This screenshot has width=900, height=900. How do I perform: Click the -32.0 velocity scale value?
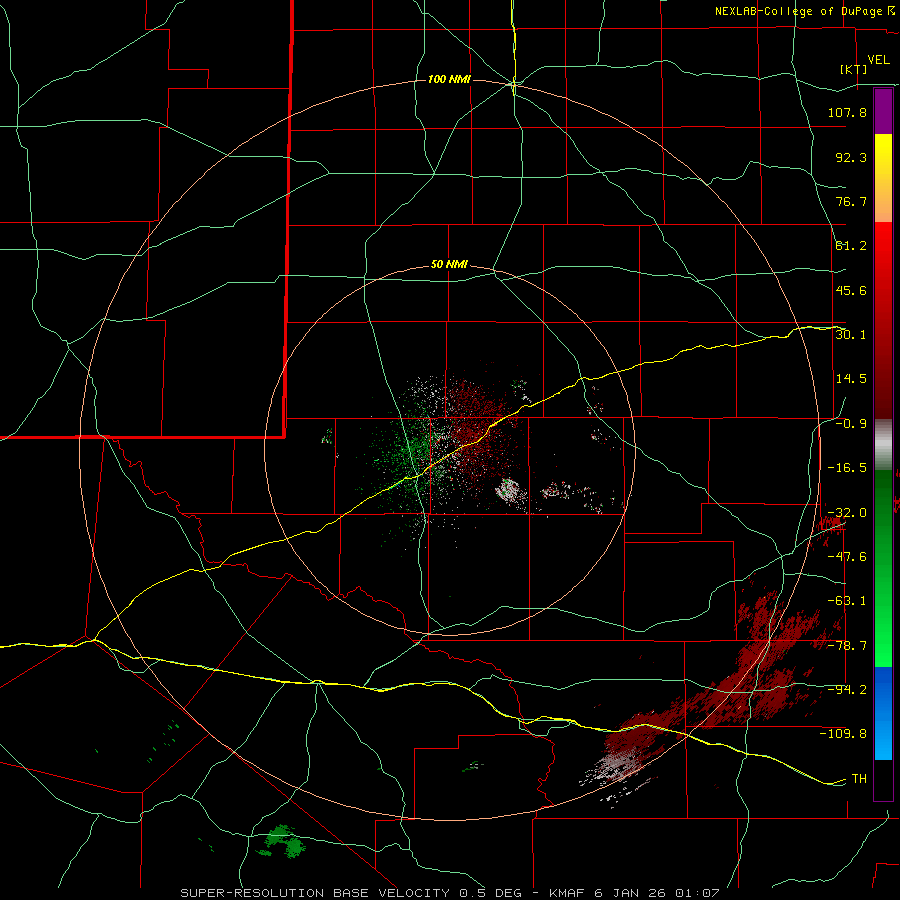847,513
